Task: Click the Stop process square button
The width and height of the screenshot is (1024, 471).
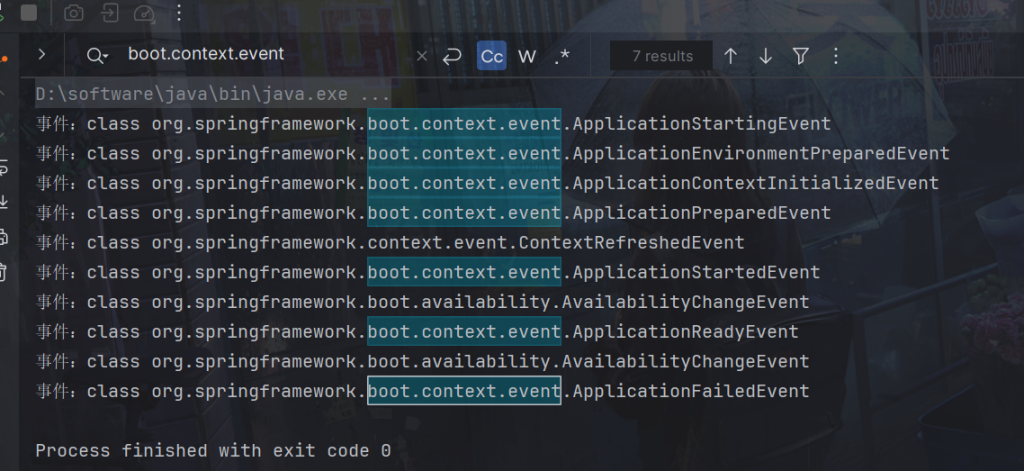Action: 29,14
